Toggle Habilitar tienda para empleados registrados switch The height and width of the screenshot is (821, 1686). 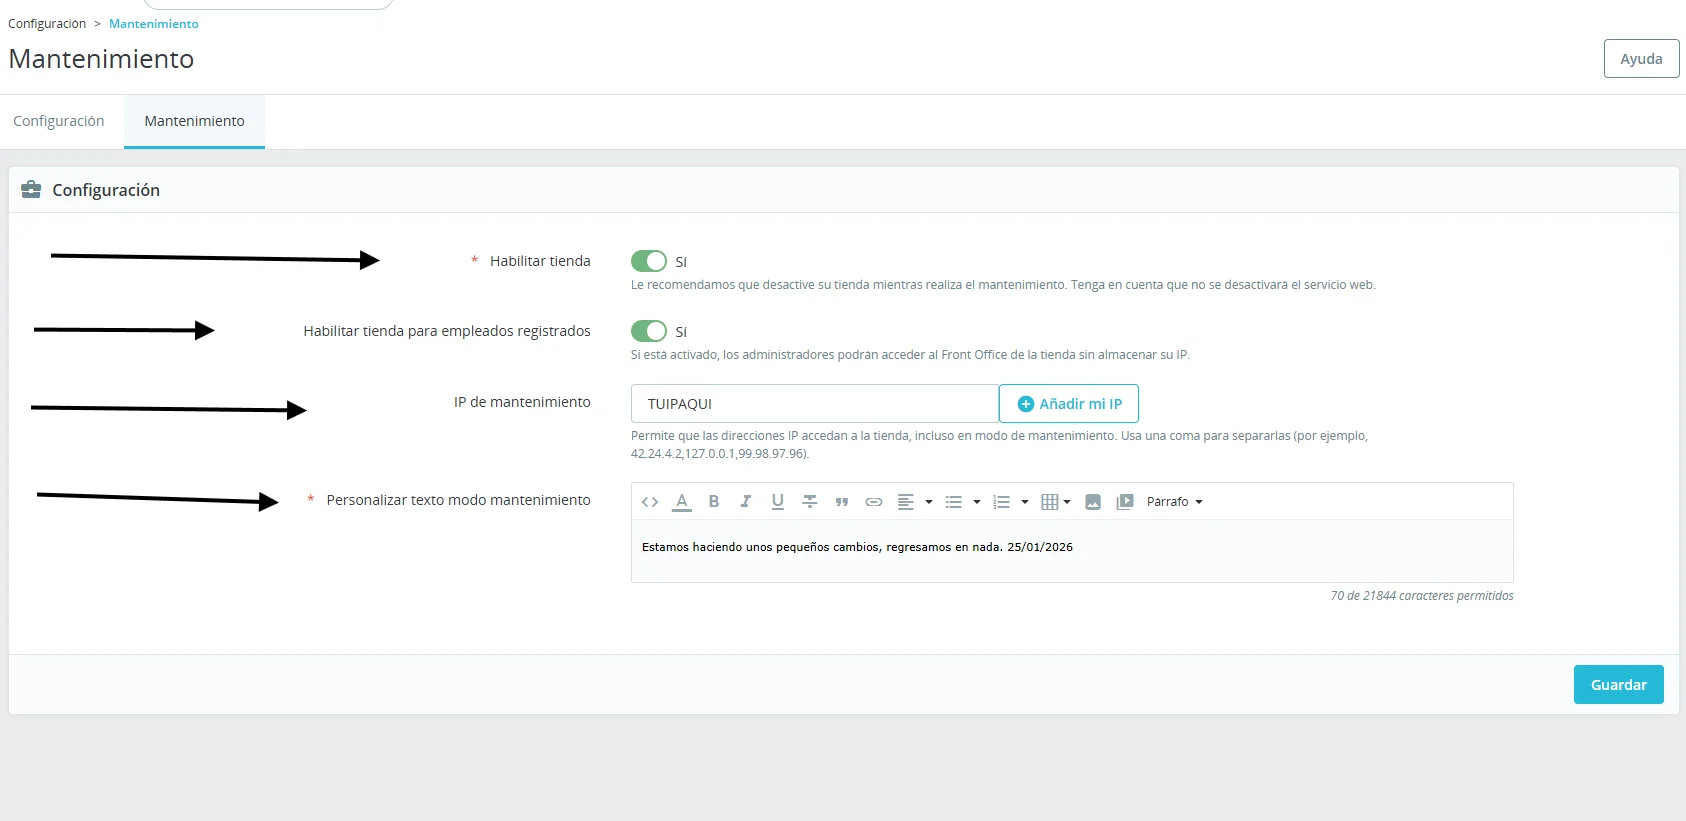[649, 331]
